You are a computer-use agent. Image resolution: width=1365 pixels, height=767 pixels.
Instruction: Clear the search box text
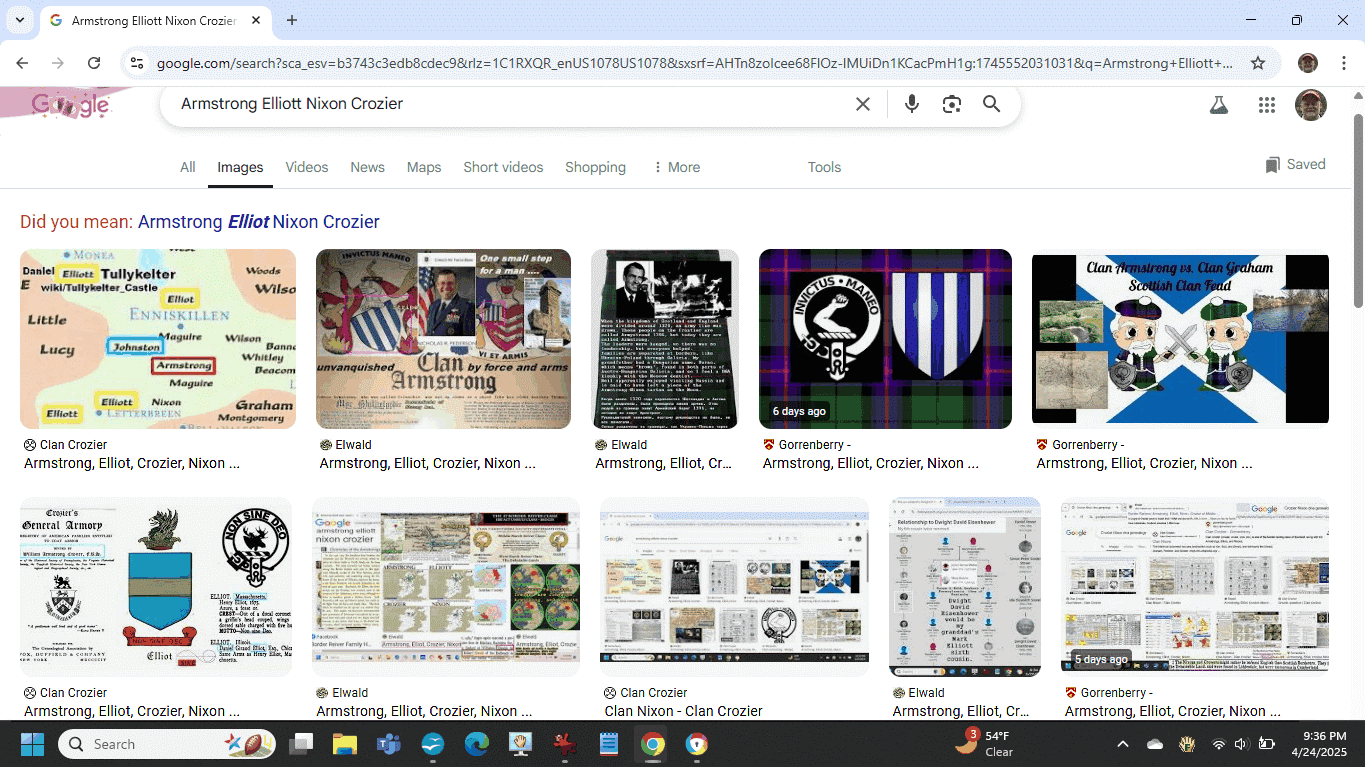coord(863,104)
